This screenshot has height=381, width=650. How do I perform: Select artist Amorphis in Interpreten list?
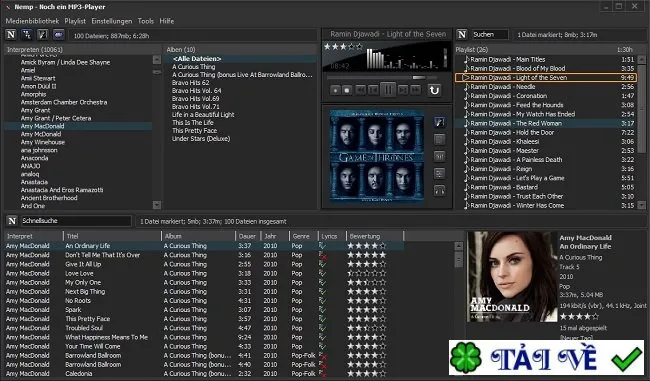pyautogui.click(x=34, y=95)
